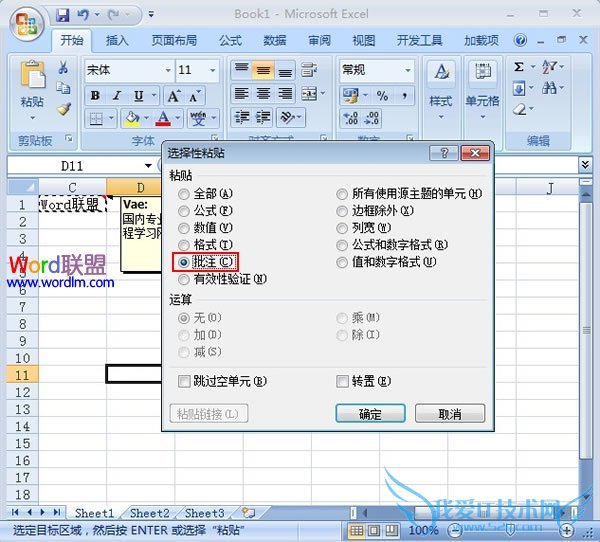Viewport: 600px width, 542px height.
Task: Increase decimal places
Action: click(x=351, y=118)
